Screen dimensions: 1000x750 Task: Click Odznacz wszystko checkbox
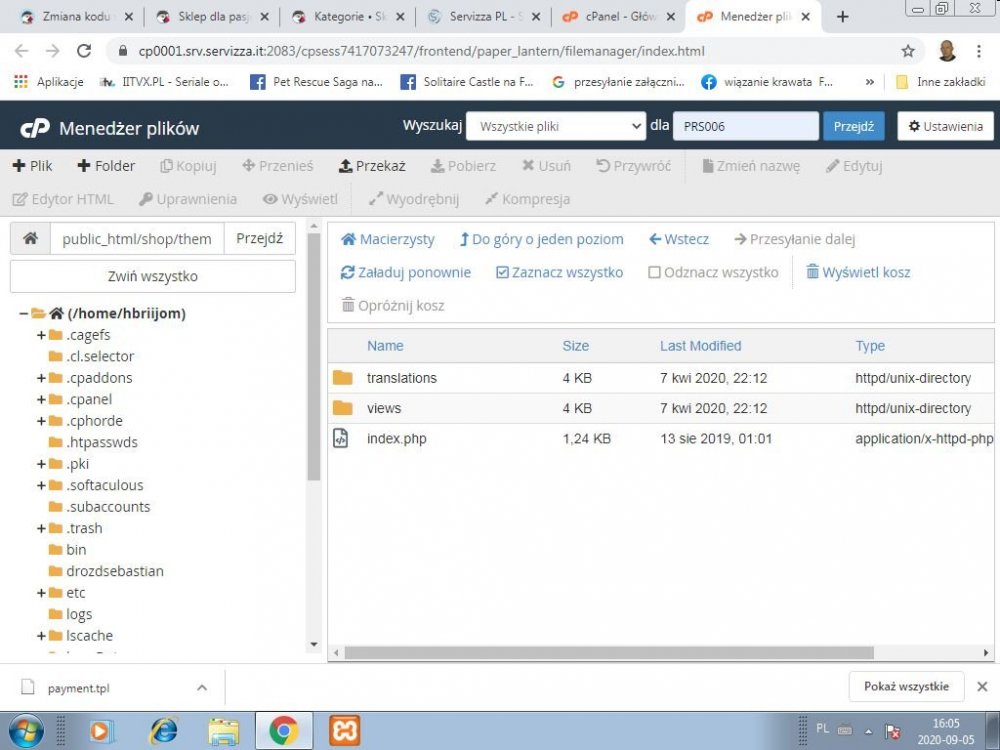pos(654,272)
